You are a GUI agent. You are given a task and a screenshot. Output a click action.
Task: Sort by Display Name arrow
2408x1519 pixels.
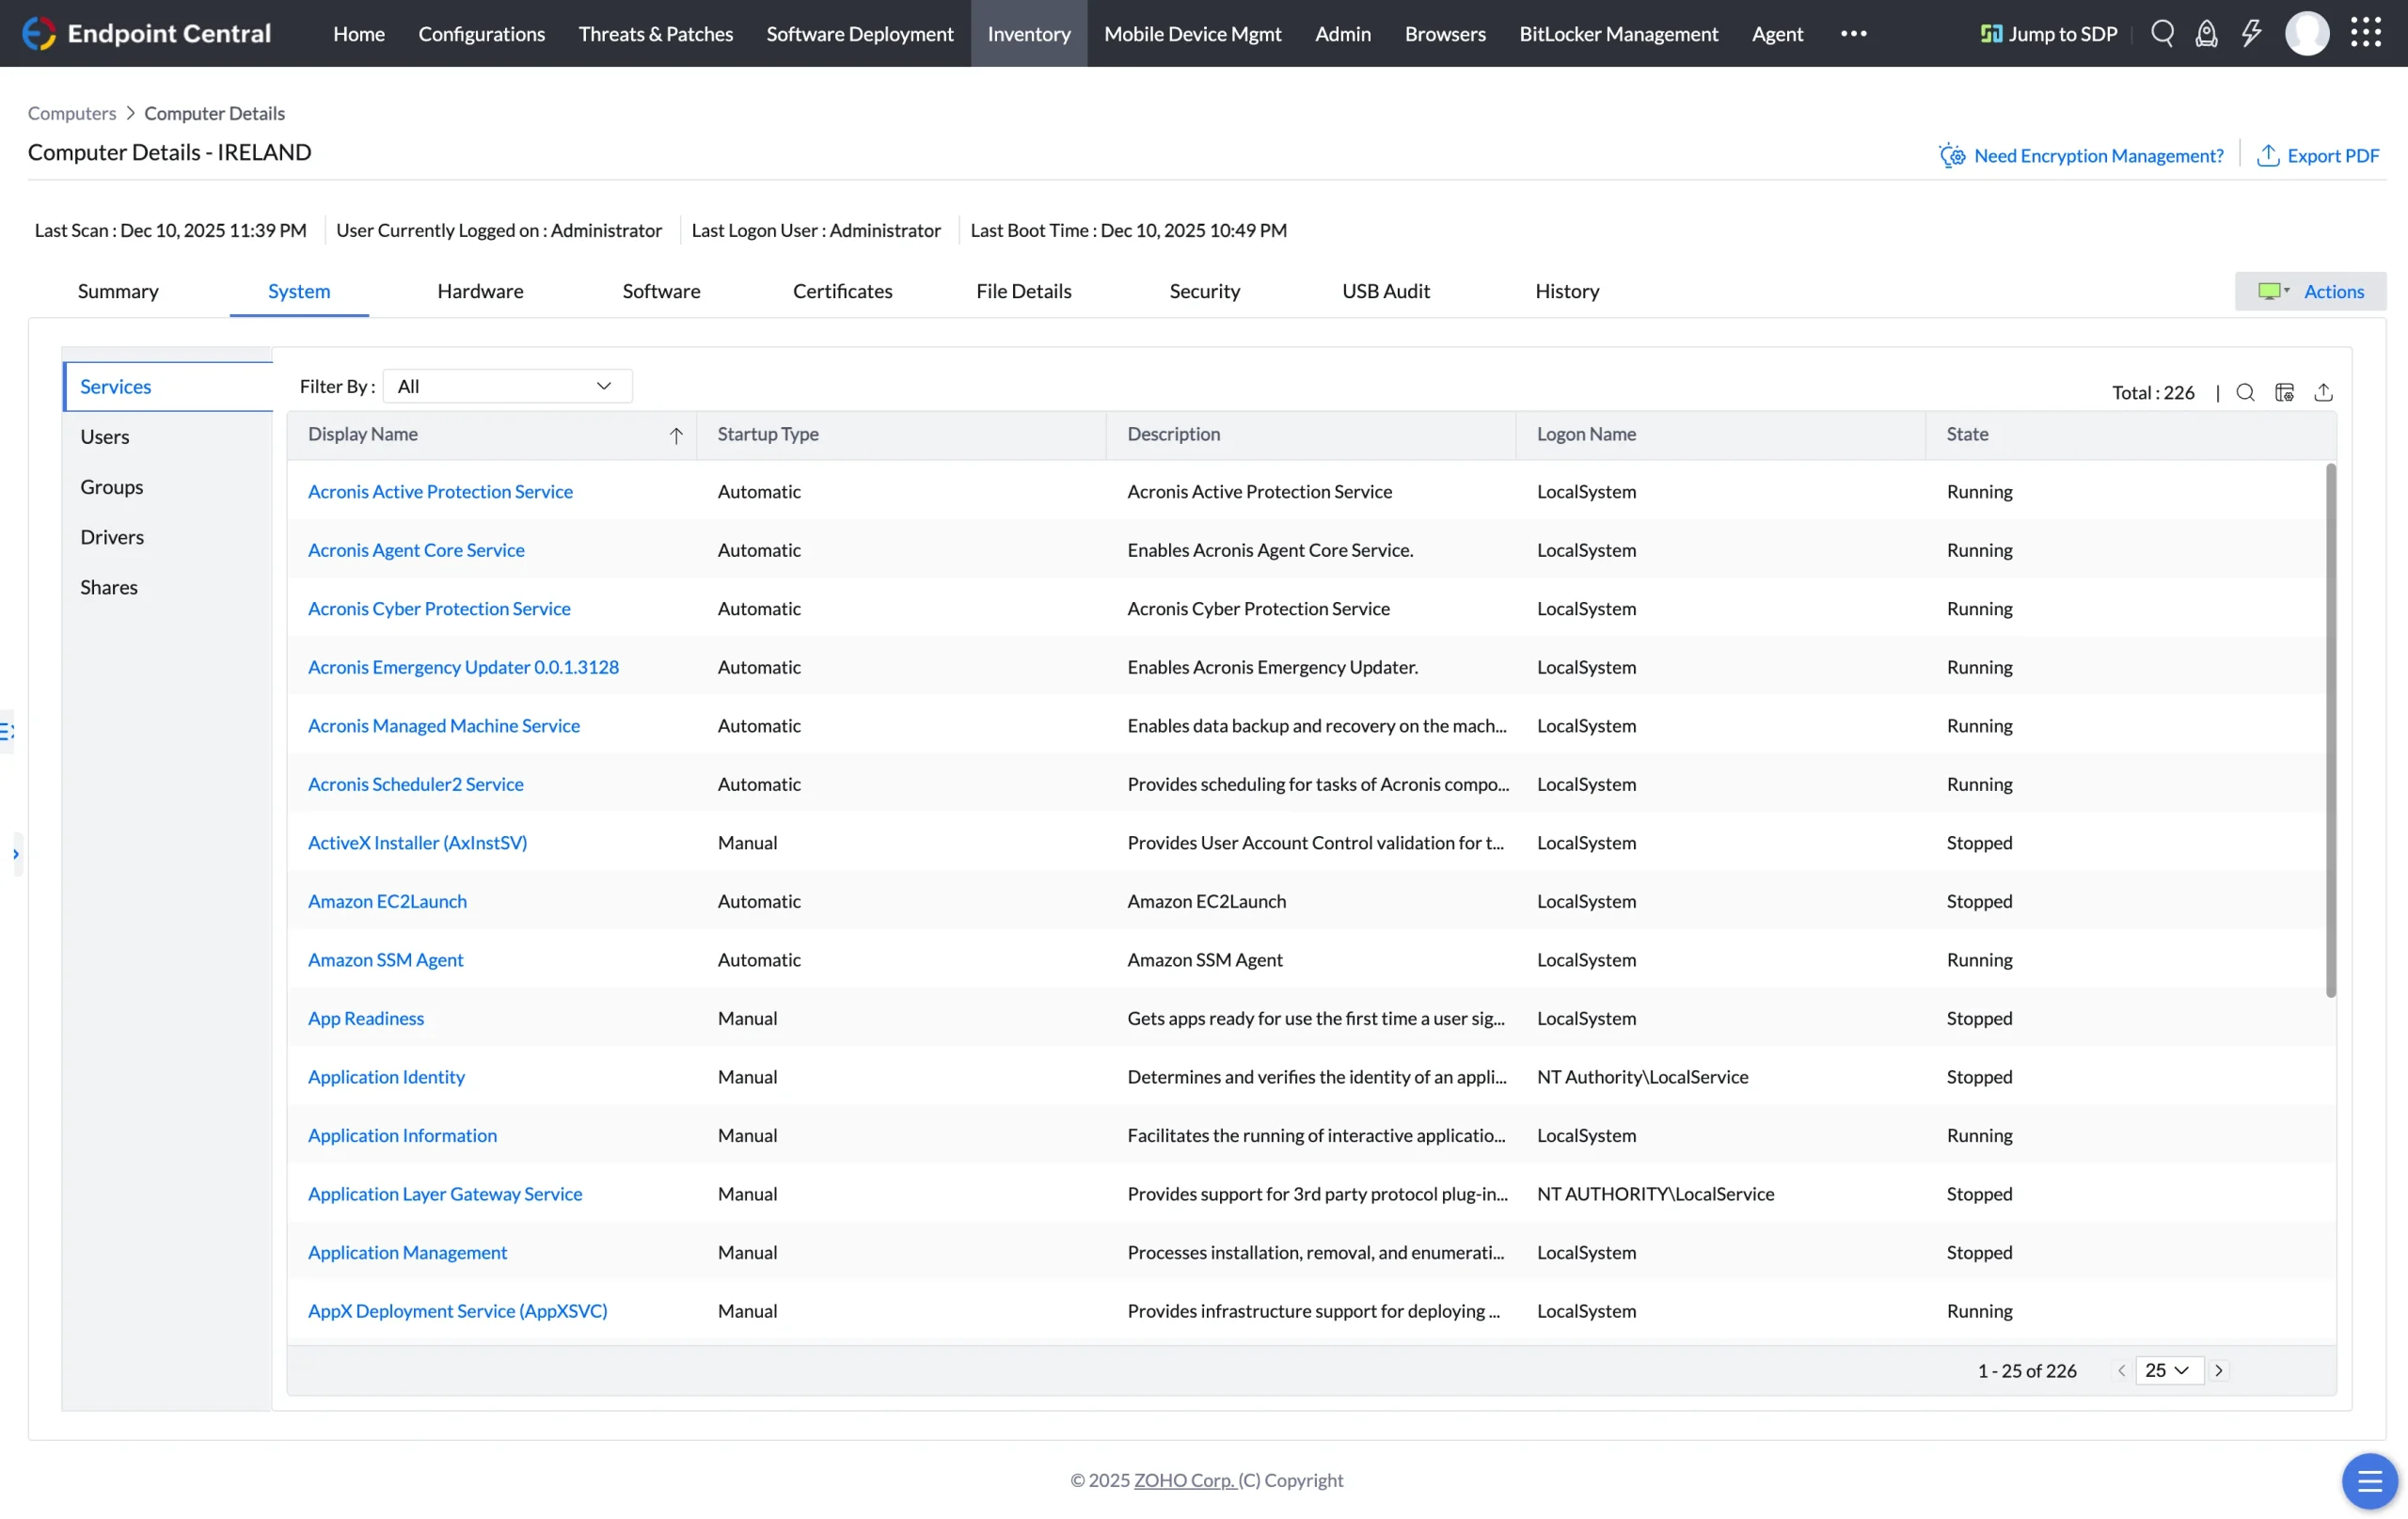tap(676, 435)
